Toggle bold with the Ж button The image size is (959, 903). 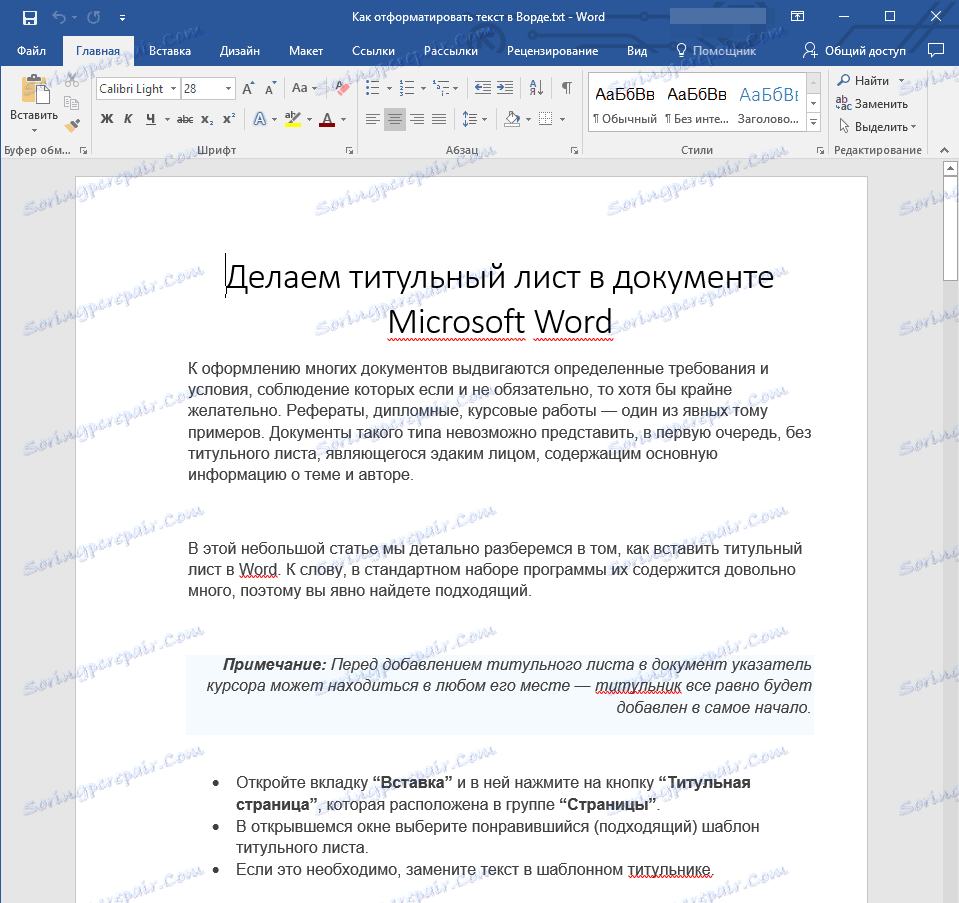point(106,119)
